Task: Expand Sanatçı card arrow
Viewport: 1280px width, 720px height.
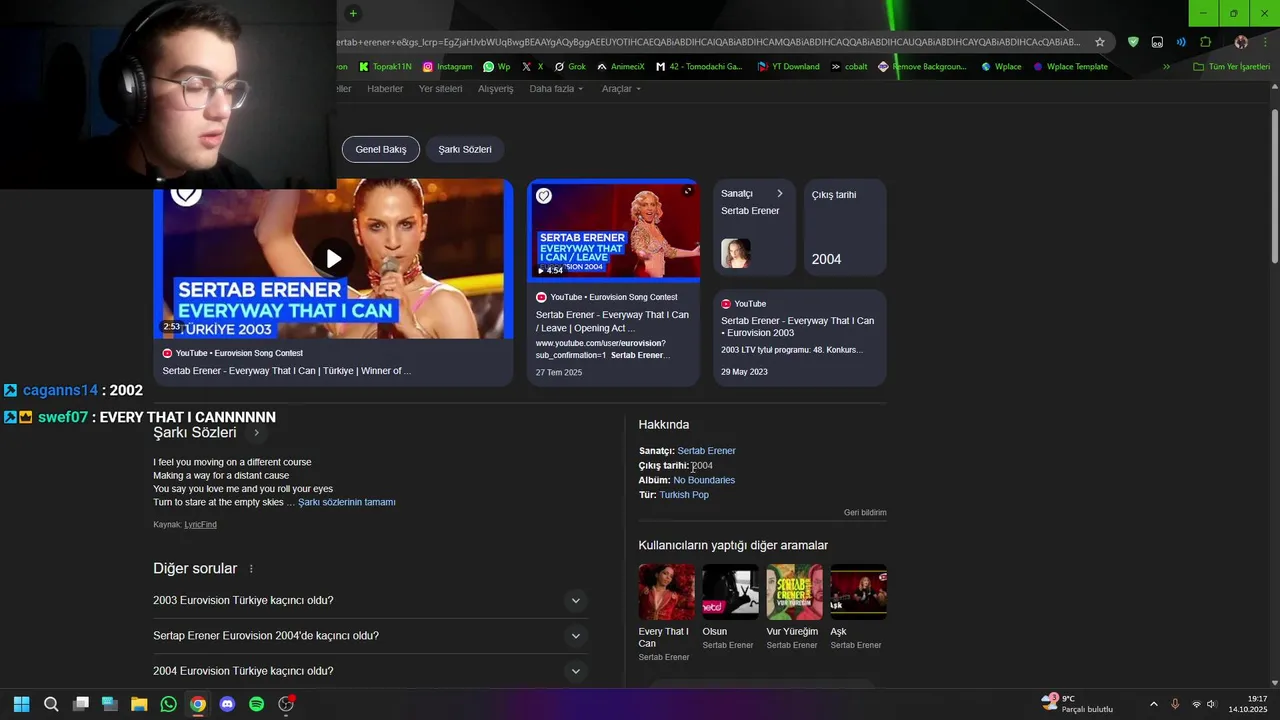Action: click(x=779, y=194)
